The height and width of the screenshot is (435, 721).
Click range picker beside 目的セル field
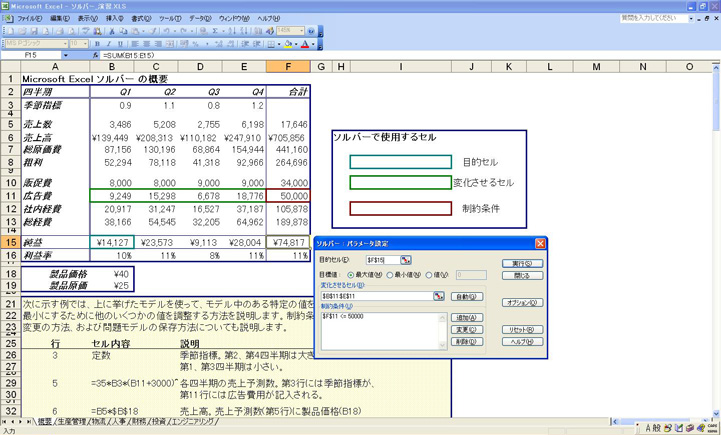pos(406,260)
